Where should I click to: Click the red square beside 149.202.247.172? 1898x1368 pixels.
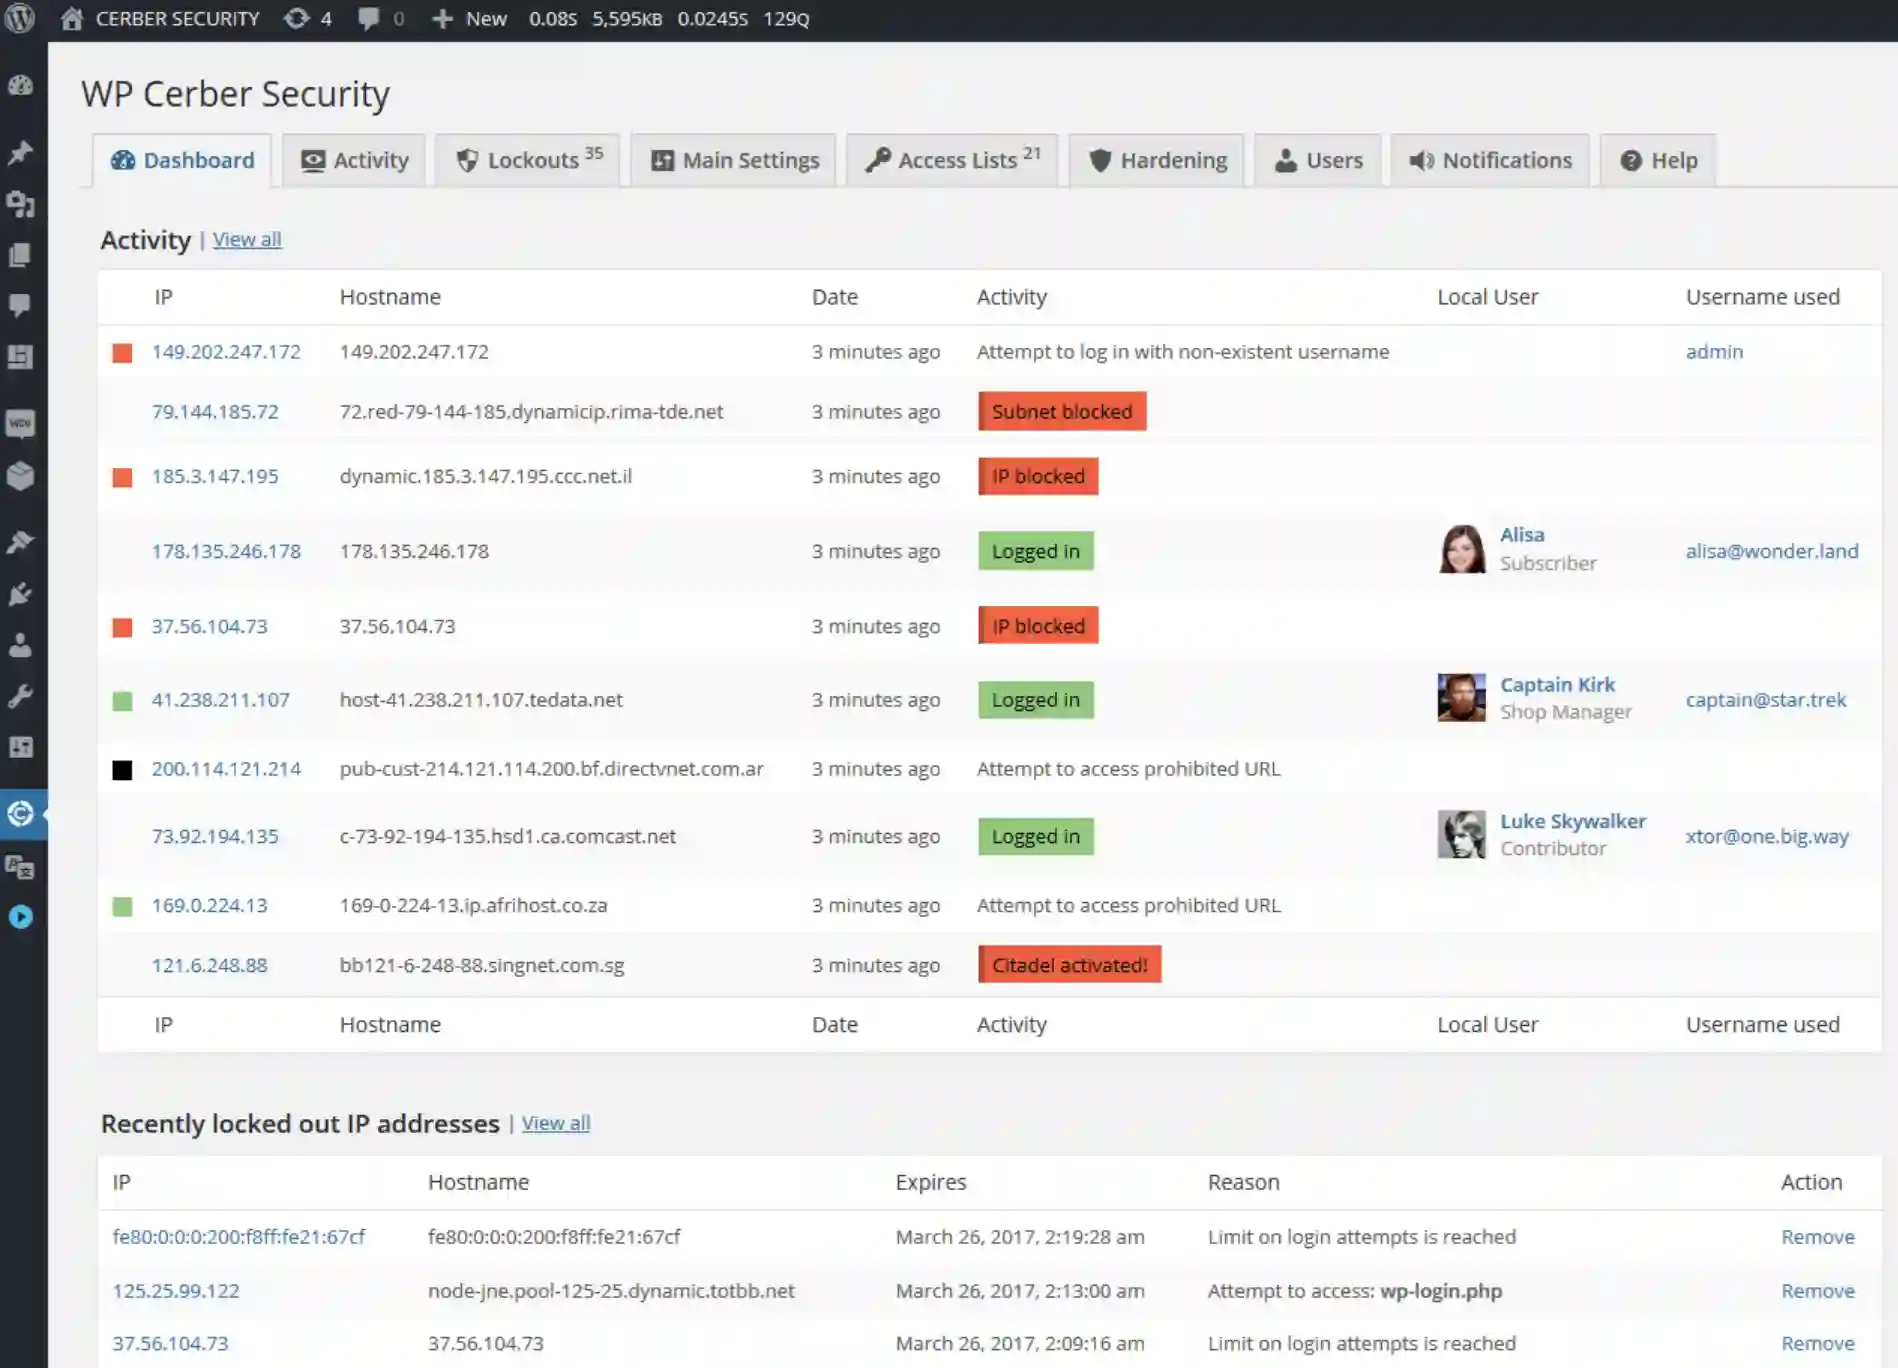pyautogui.click(x=122, y=353)
